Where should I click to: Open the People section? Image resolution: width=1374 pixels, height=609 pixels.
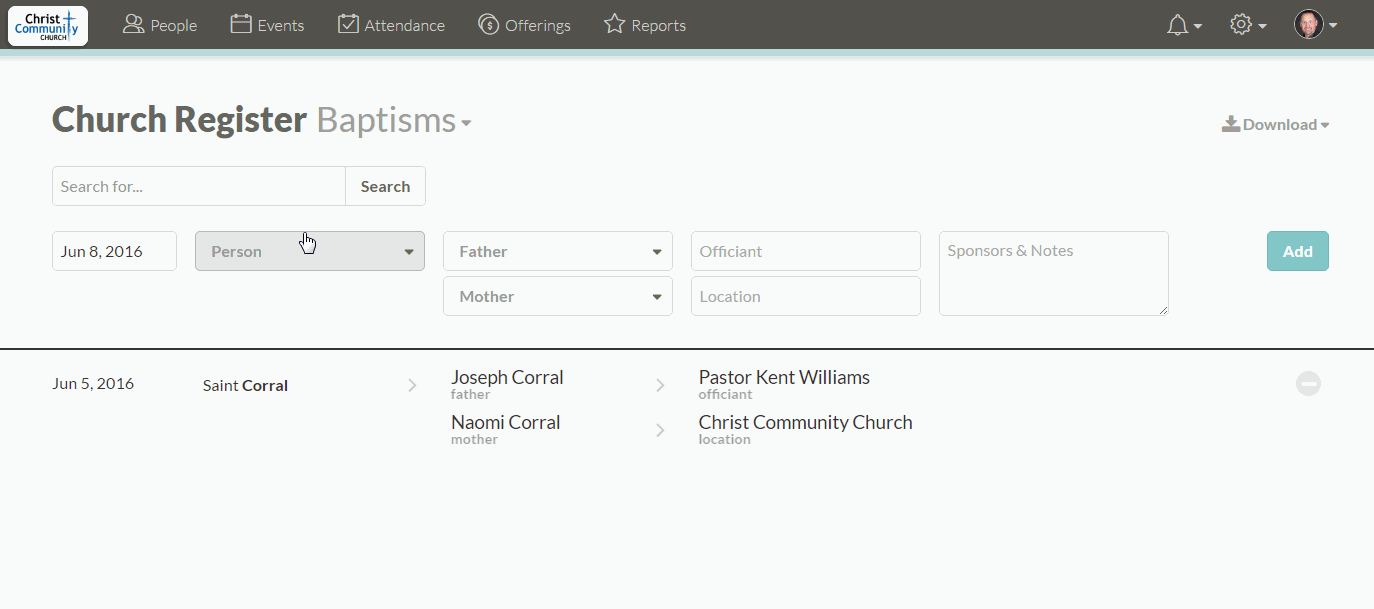click(x=160, y=25)
